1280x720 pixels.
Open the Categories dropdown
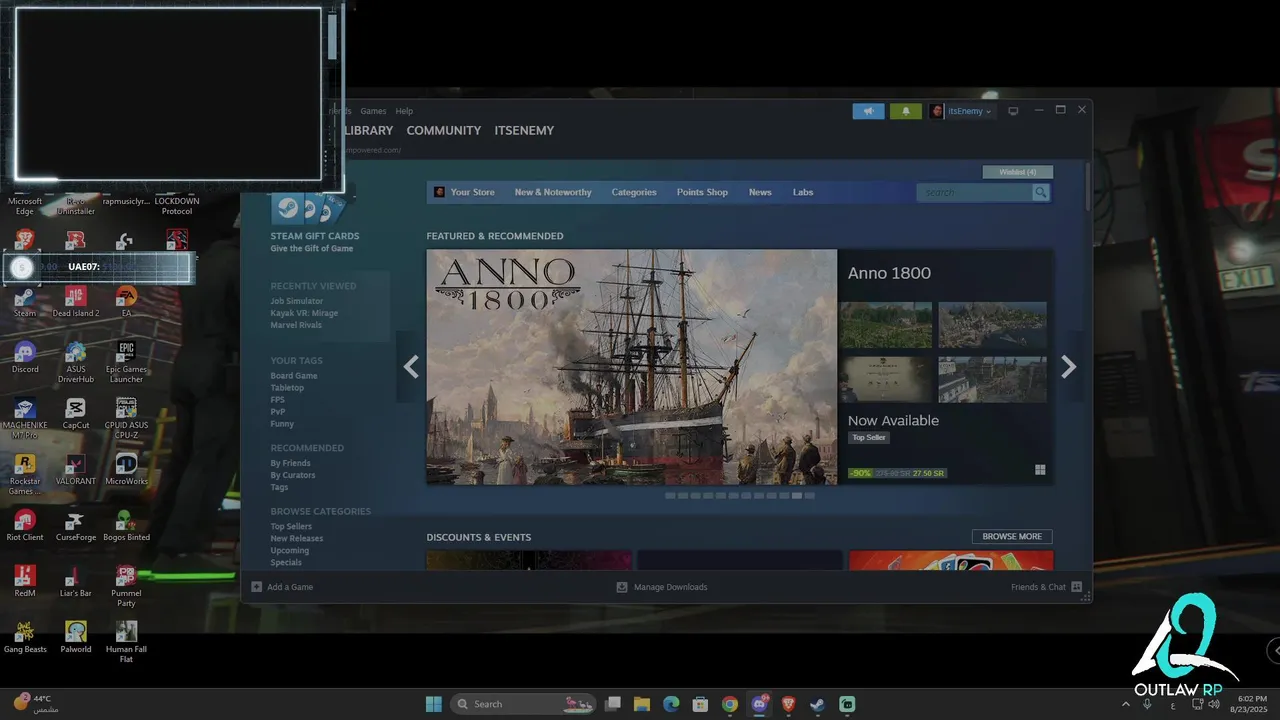coord(634,192)
